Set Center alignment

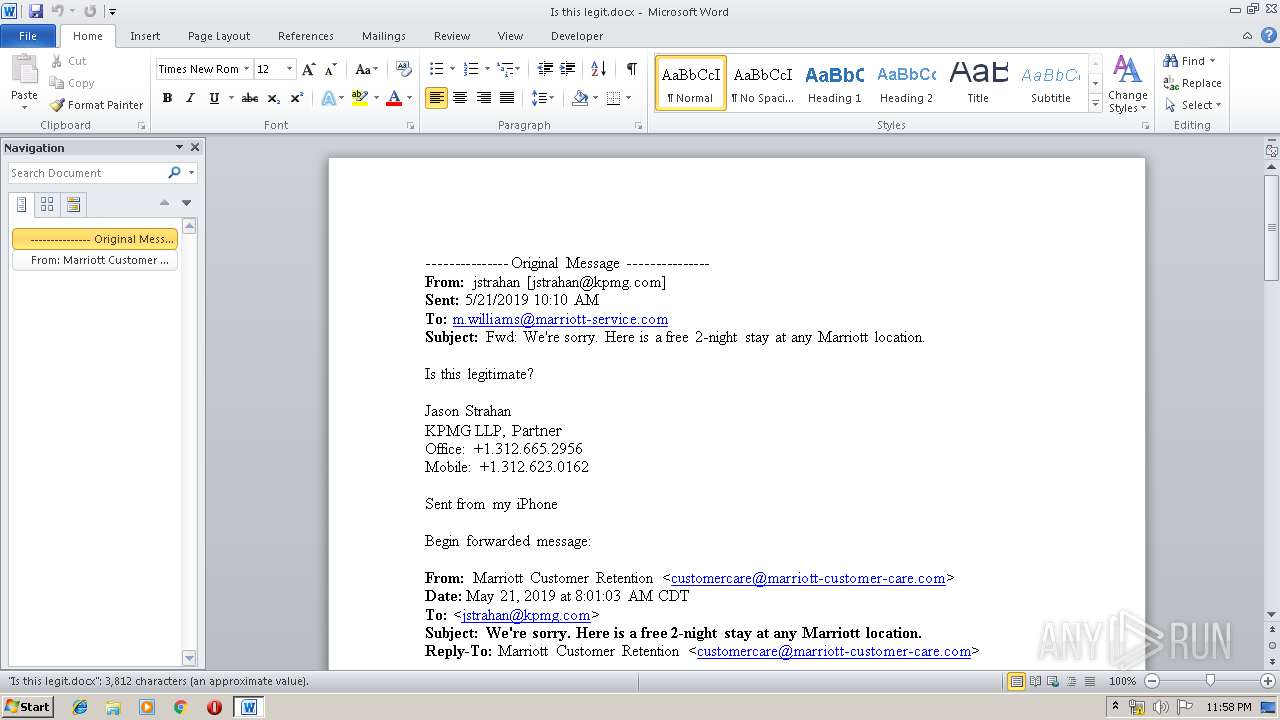[x=460, y=98]
